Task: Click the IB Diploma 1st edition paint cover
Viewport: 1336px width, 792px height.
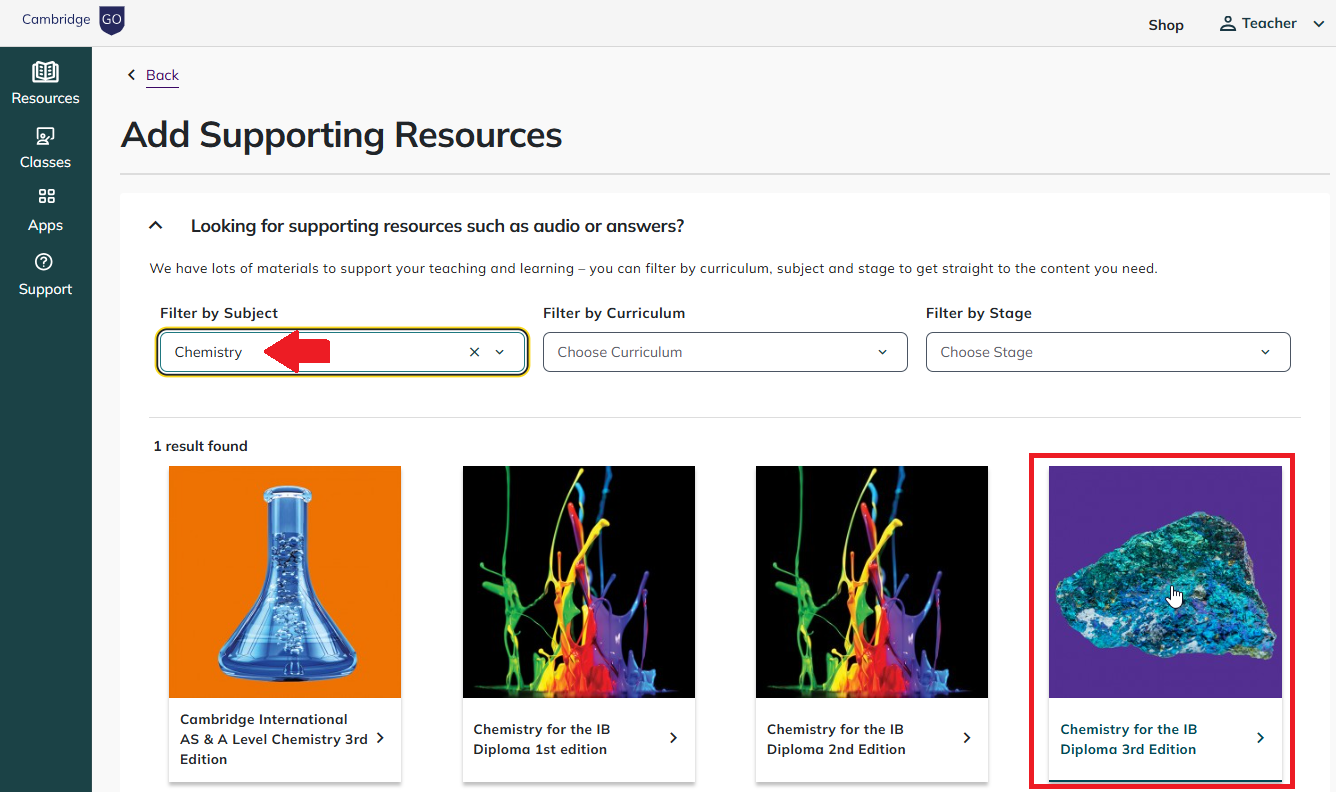Action: 579,582
